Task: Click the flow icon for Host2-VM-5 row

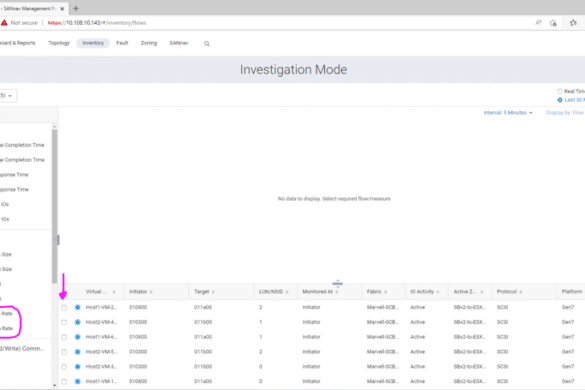Action: pos(78,352)
